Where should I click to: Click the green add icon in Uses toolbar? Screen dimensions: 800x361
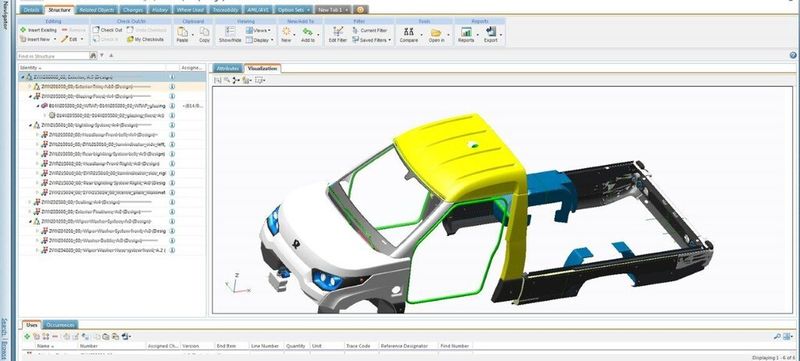click(x=27, y=337)
